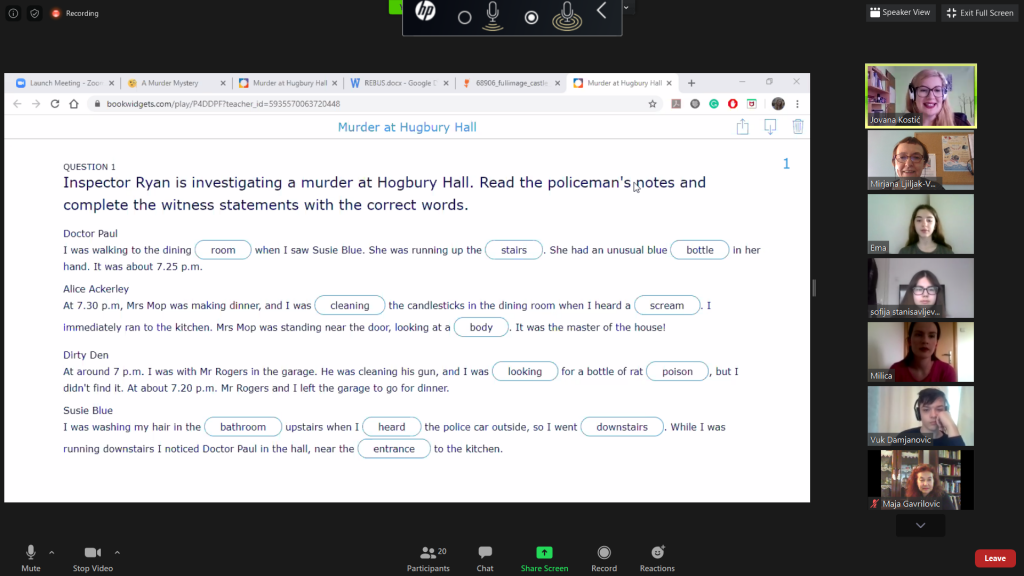Bookmark the page with the star icon

653,104
